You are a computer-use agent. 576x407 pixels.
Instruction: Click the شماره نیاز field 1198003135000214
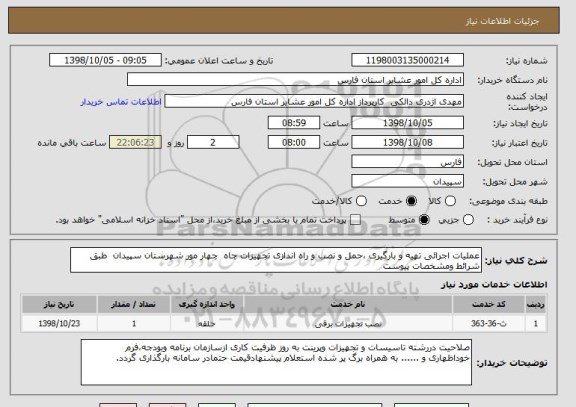(x=407, y=60)
